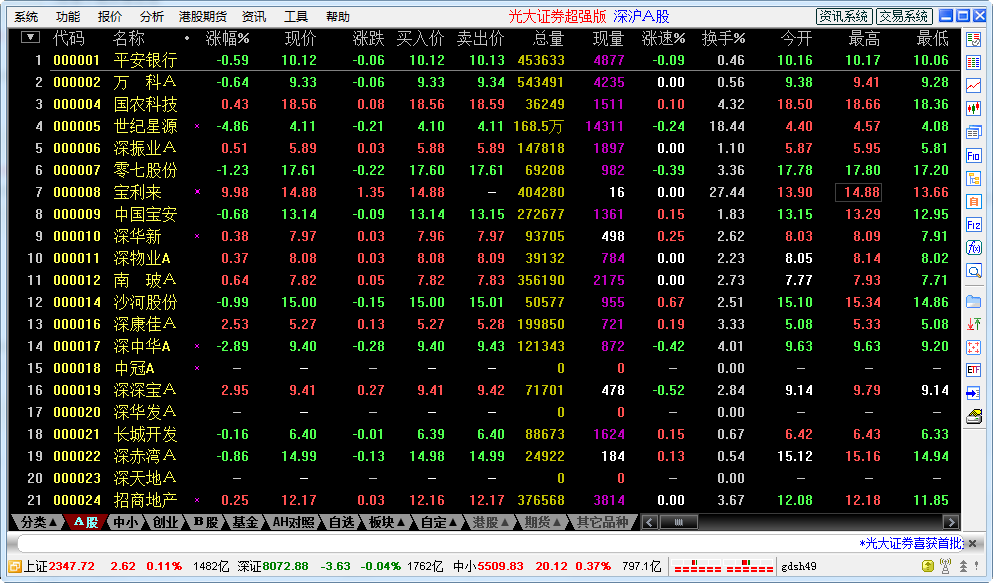Click the 交易系统 button
The image size is (993, 583).
pos(904,16)
